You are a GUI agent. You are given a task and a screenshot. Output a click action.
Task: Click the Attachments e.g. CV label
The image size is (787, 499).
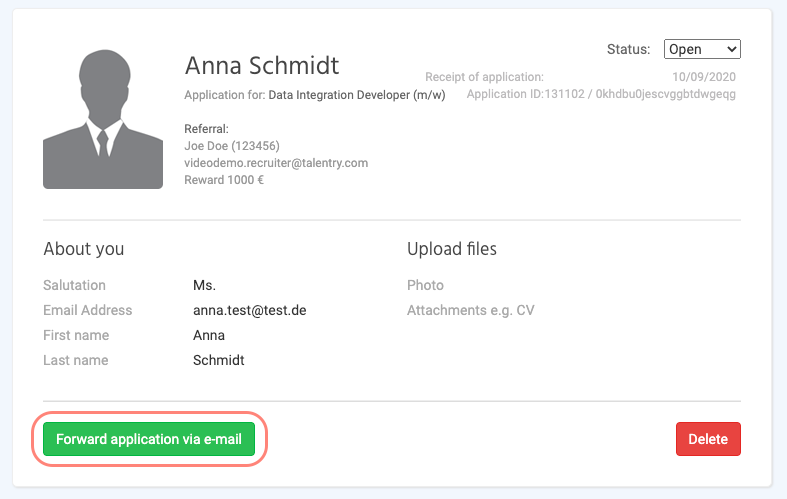point(470,310)
